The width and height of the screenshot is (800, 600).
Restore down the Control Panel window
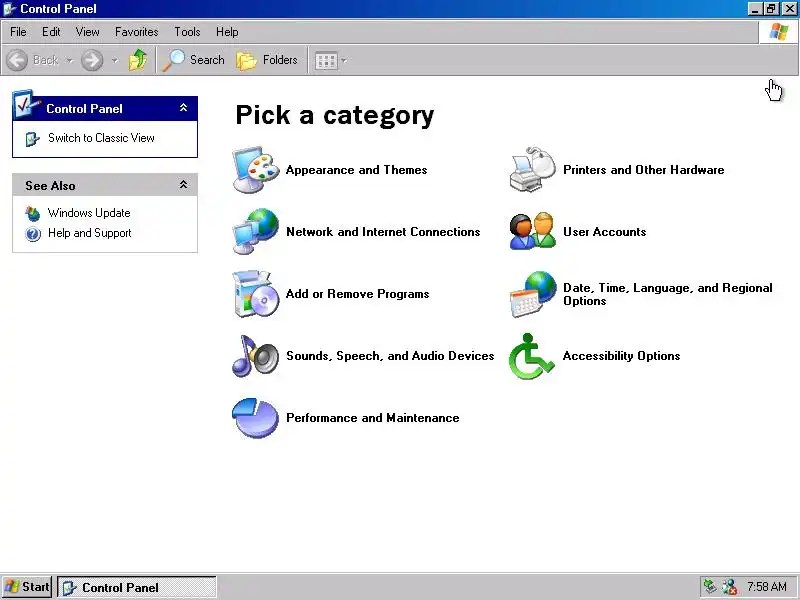pos(771,9)
